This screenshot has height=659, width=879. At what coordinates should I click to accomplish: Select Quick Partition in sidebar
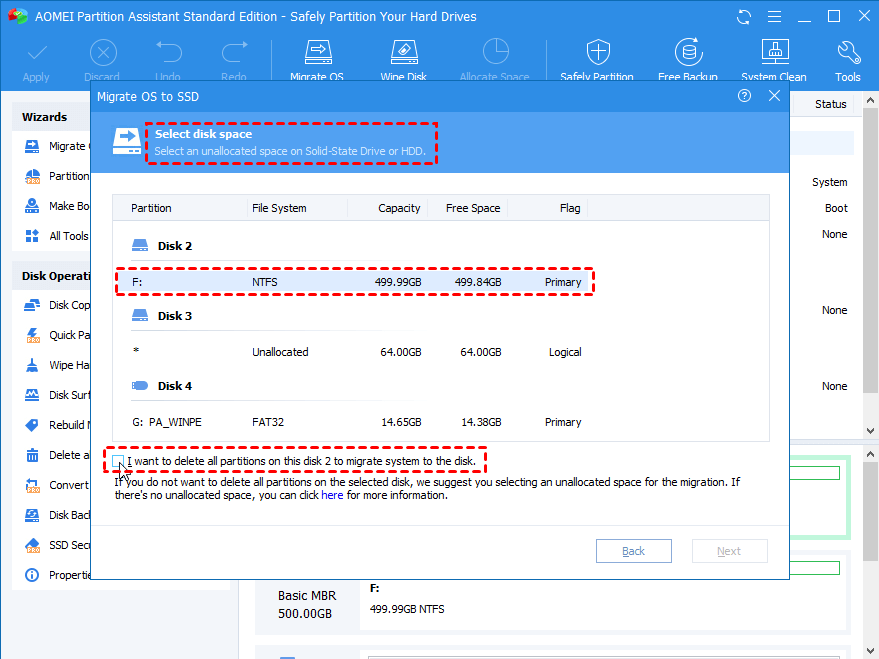(56, 335)
